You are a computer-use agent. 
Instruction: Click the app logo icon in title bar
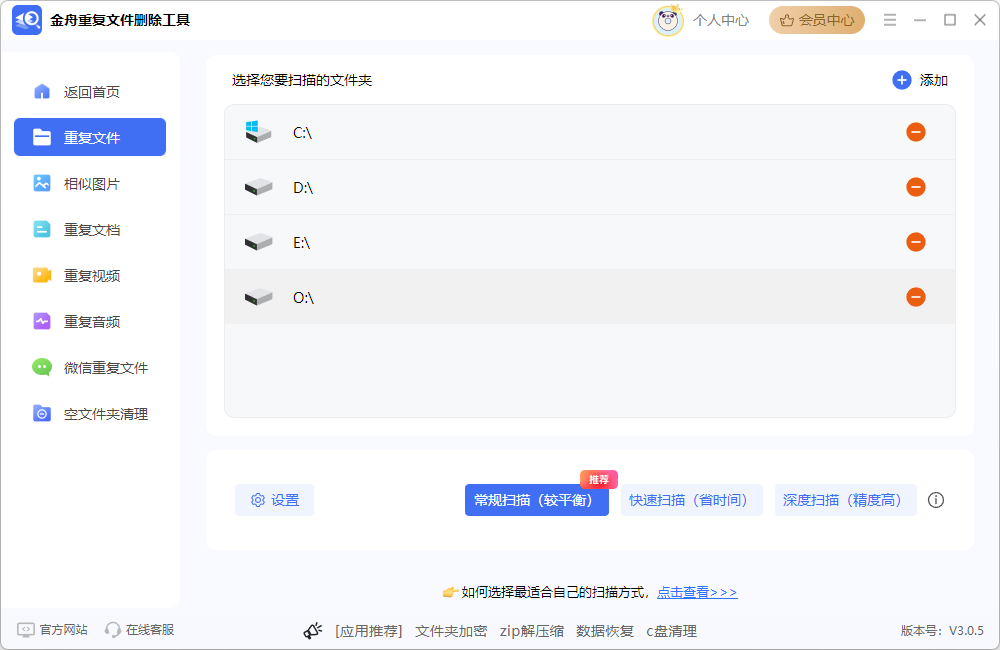pos(27,20)
